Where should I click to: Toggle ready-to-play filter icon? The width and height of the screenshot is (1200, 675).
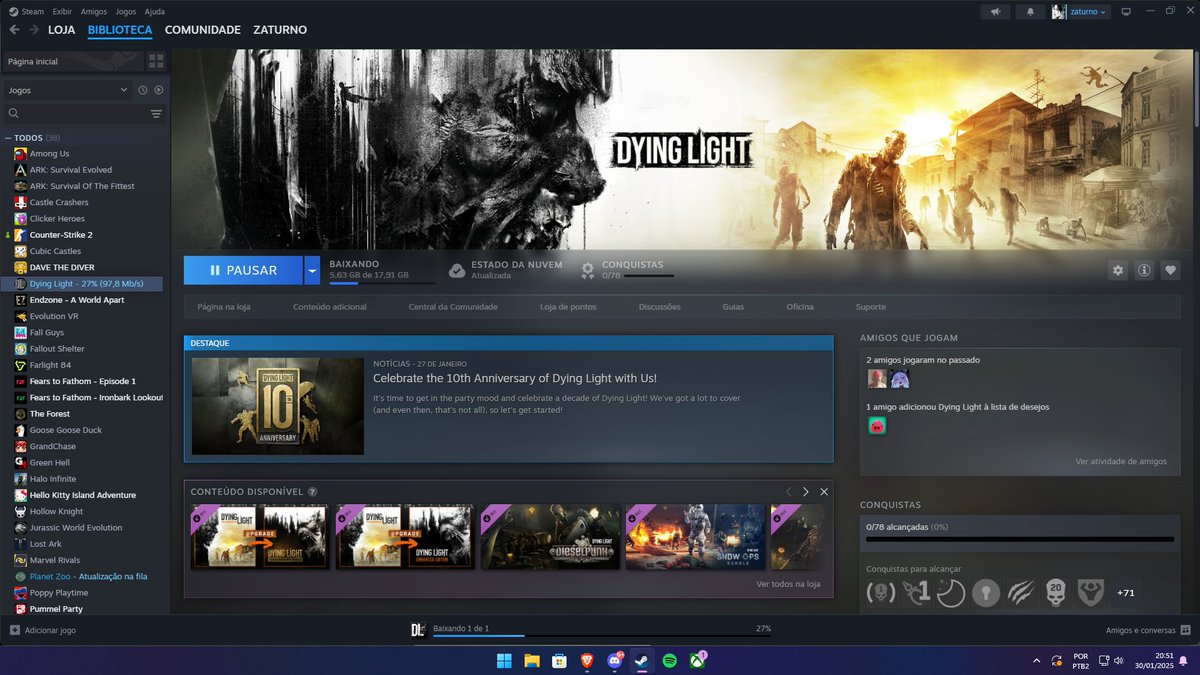158,90
